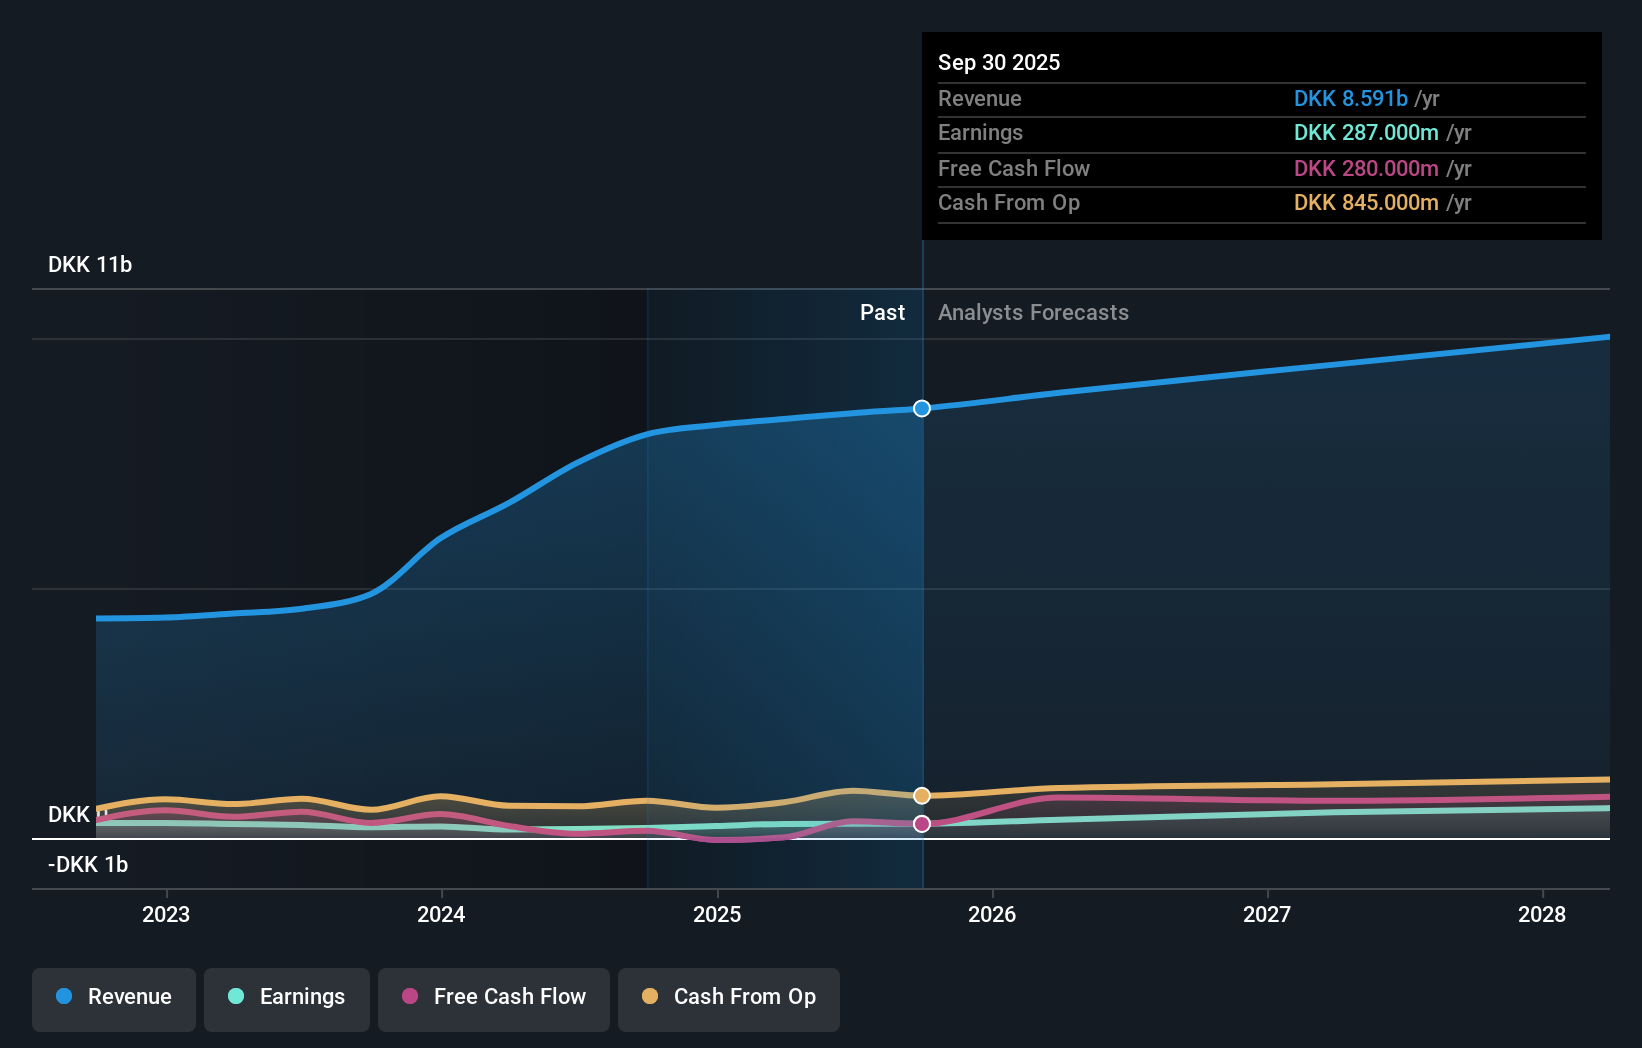Click the vertical forecast divider line
Screen dimensions: 1642x1048
pyautogui.click(x=922, y=600)
